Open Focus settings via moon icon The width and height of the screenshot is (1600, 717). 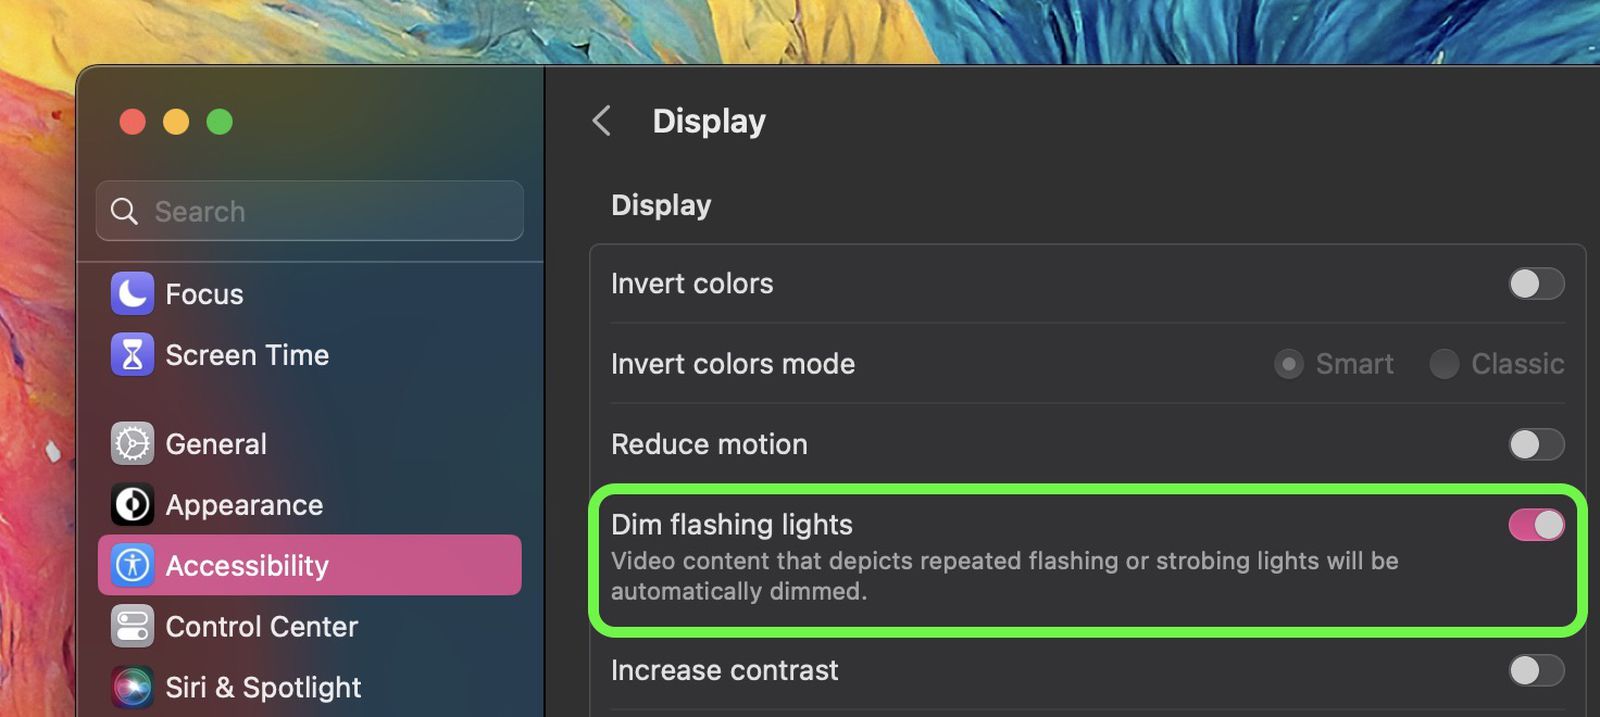pyautogui.click(x=129, y=293)
